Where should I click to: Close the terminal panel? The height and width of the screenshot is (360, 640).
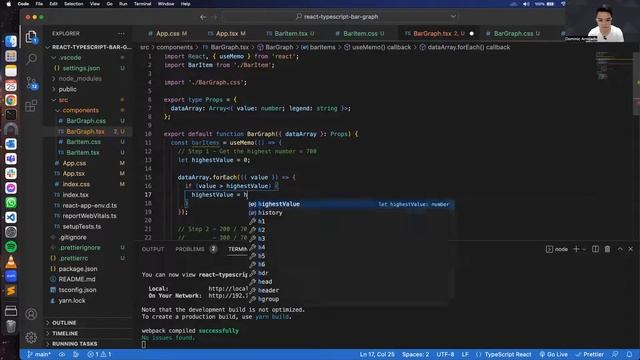pyautogui.click(x=631, y=249)
